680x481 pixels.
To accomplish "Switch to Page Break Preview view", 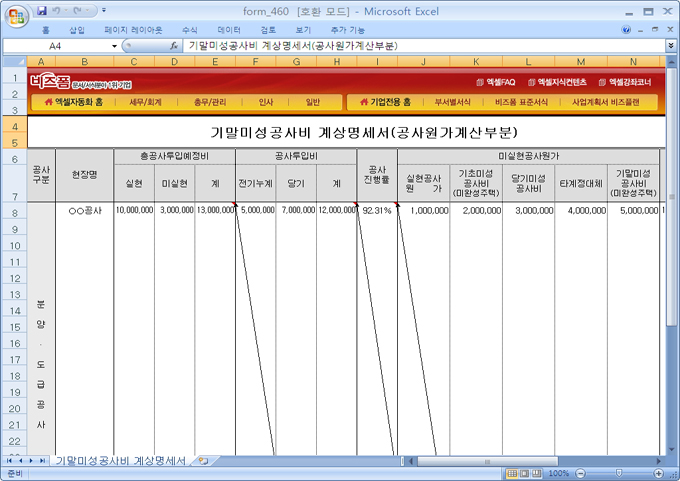I will (x=538, y=473).
